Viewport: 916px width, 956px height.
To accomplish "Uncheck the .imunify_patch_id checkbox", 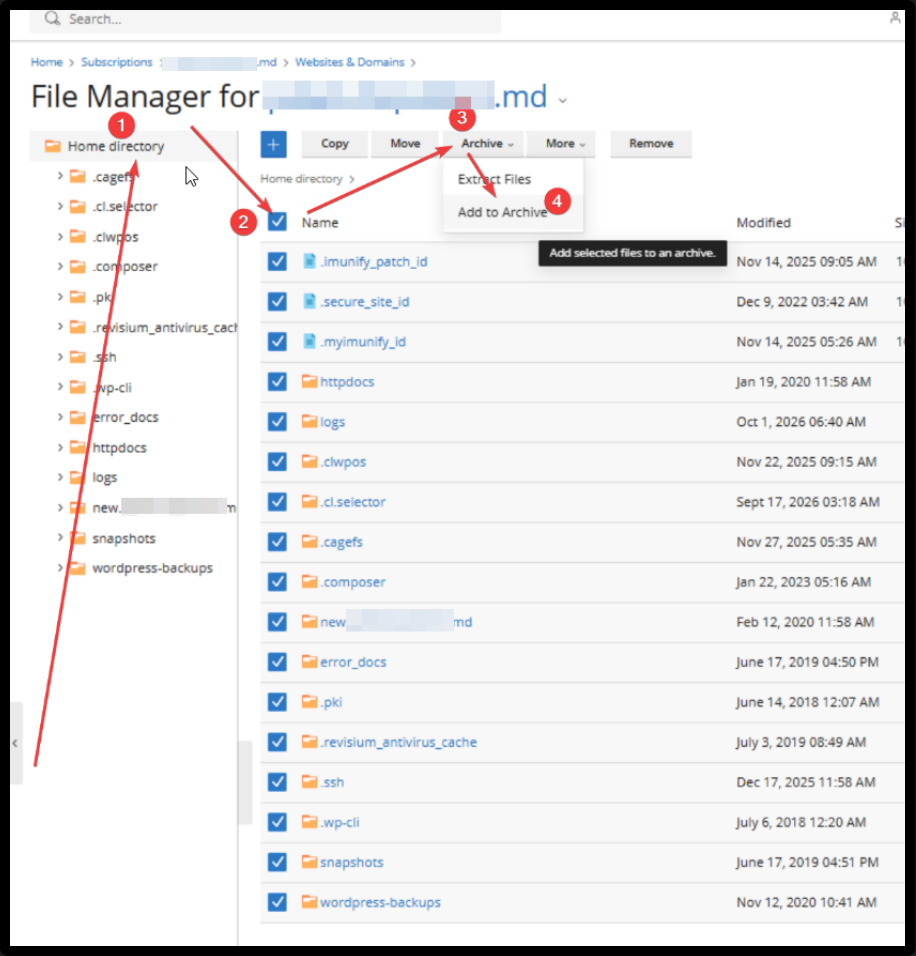I will point(277,262).
